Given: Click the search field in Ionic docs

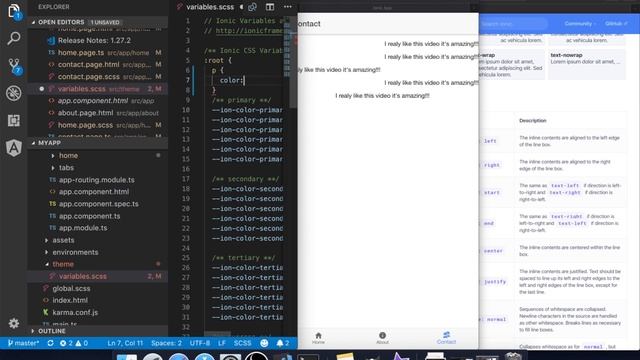Looking at the screenshot, I should tap(513, 24).
